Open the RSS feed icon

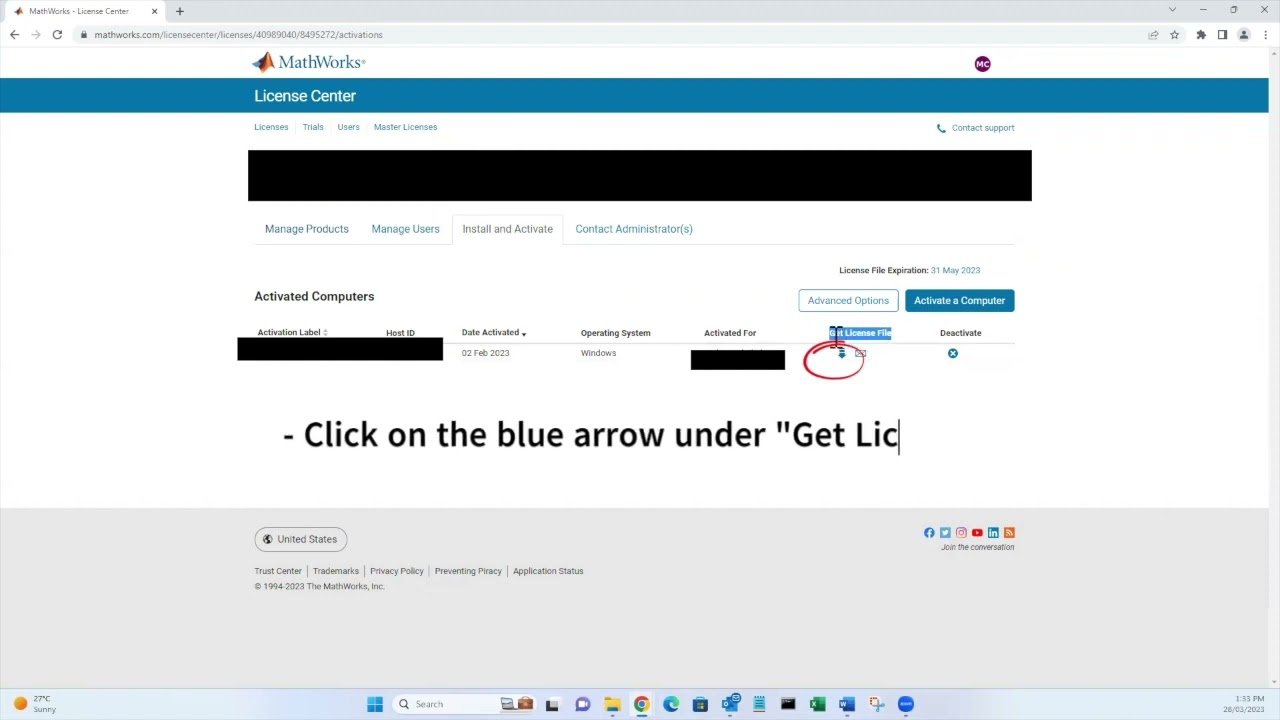click(1009, 533)
